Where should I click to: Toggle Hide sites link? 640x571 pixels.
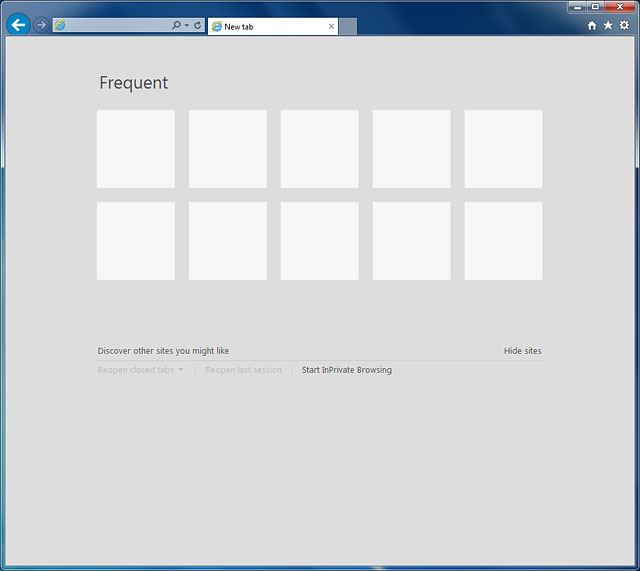522,351
